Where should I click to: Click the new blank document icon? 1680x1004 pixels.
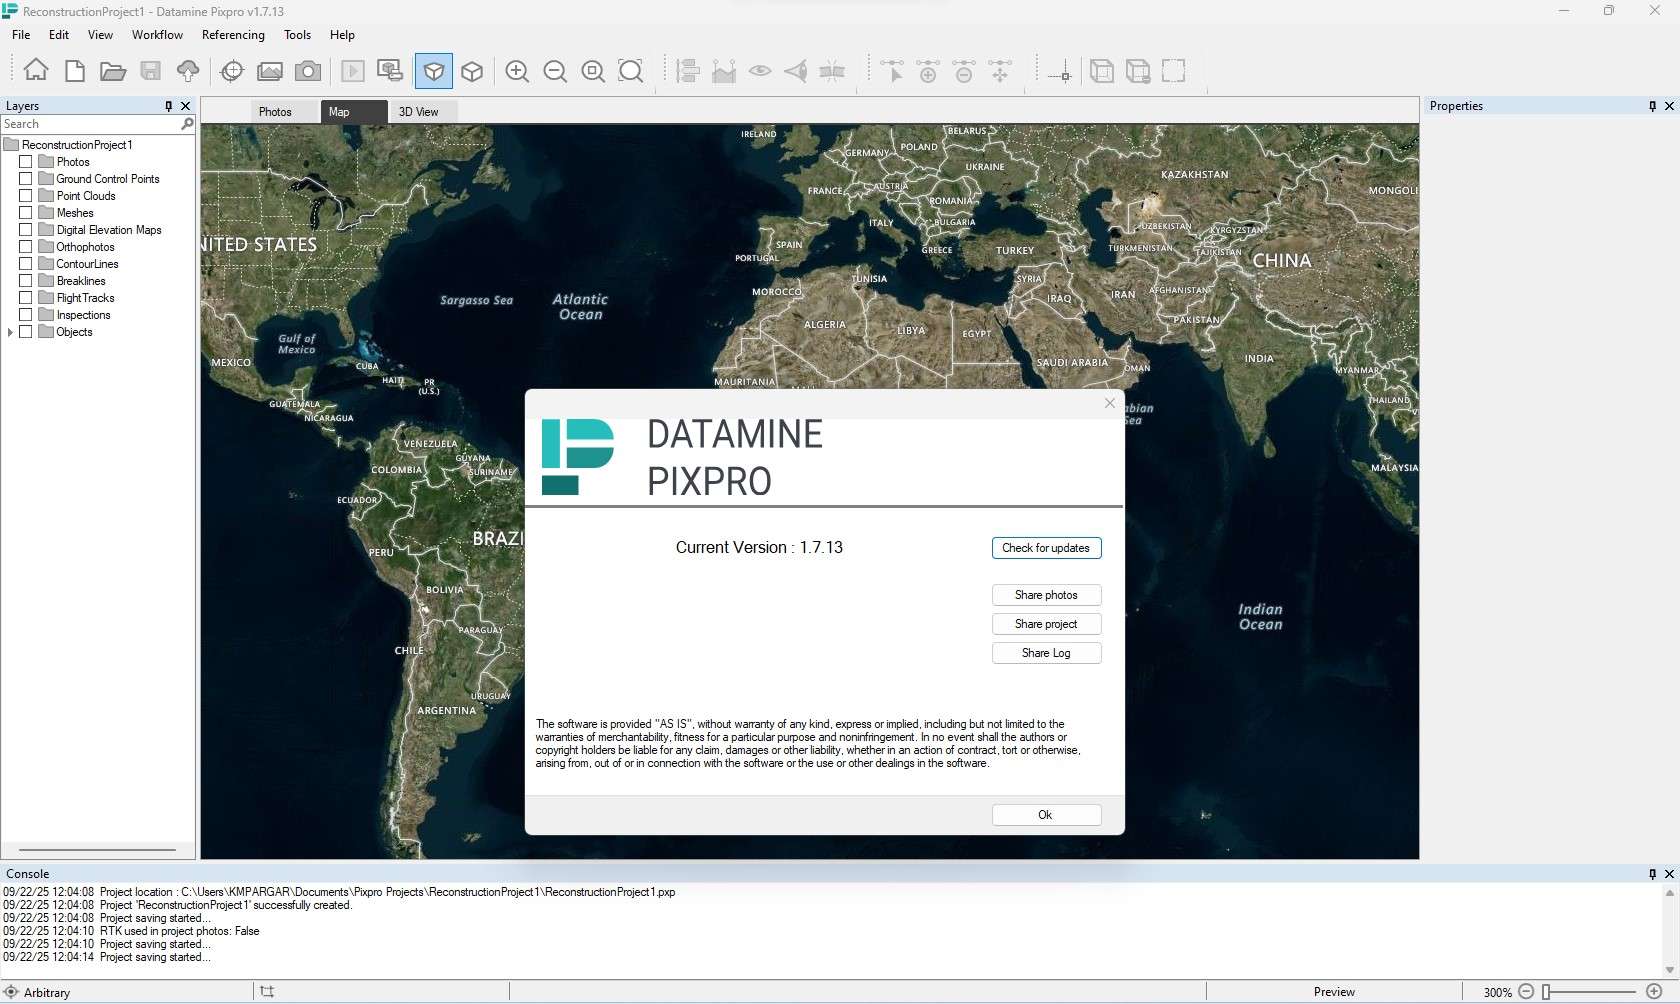(75, 71)
